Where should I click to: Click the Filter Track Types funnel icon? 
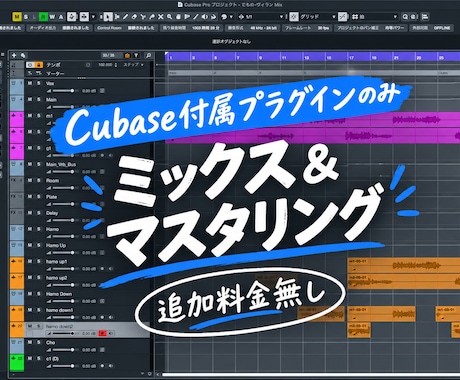pos(136,55)
